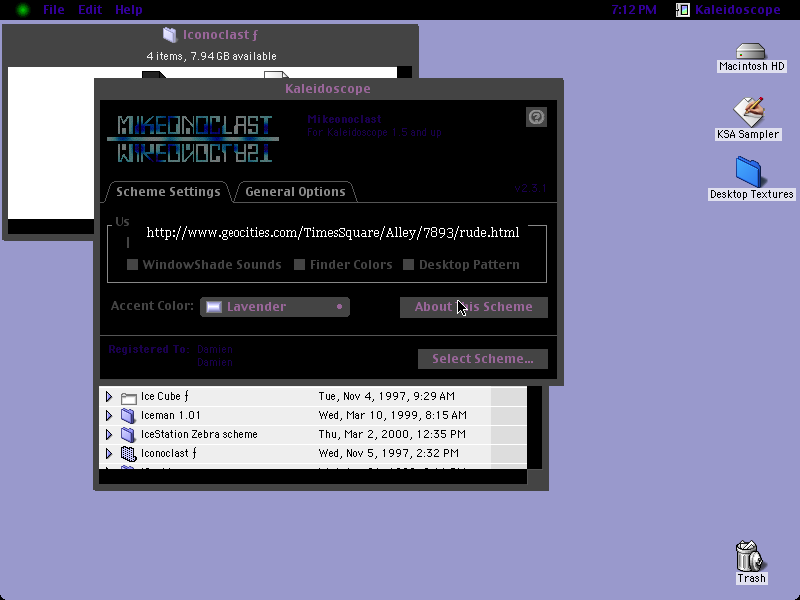Select the KSA Sampler desktop icon

pyautogui.click(x=748, y=111)
